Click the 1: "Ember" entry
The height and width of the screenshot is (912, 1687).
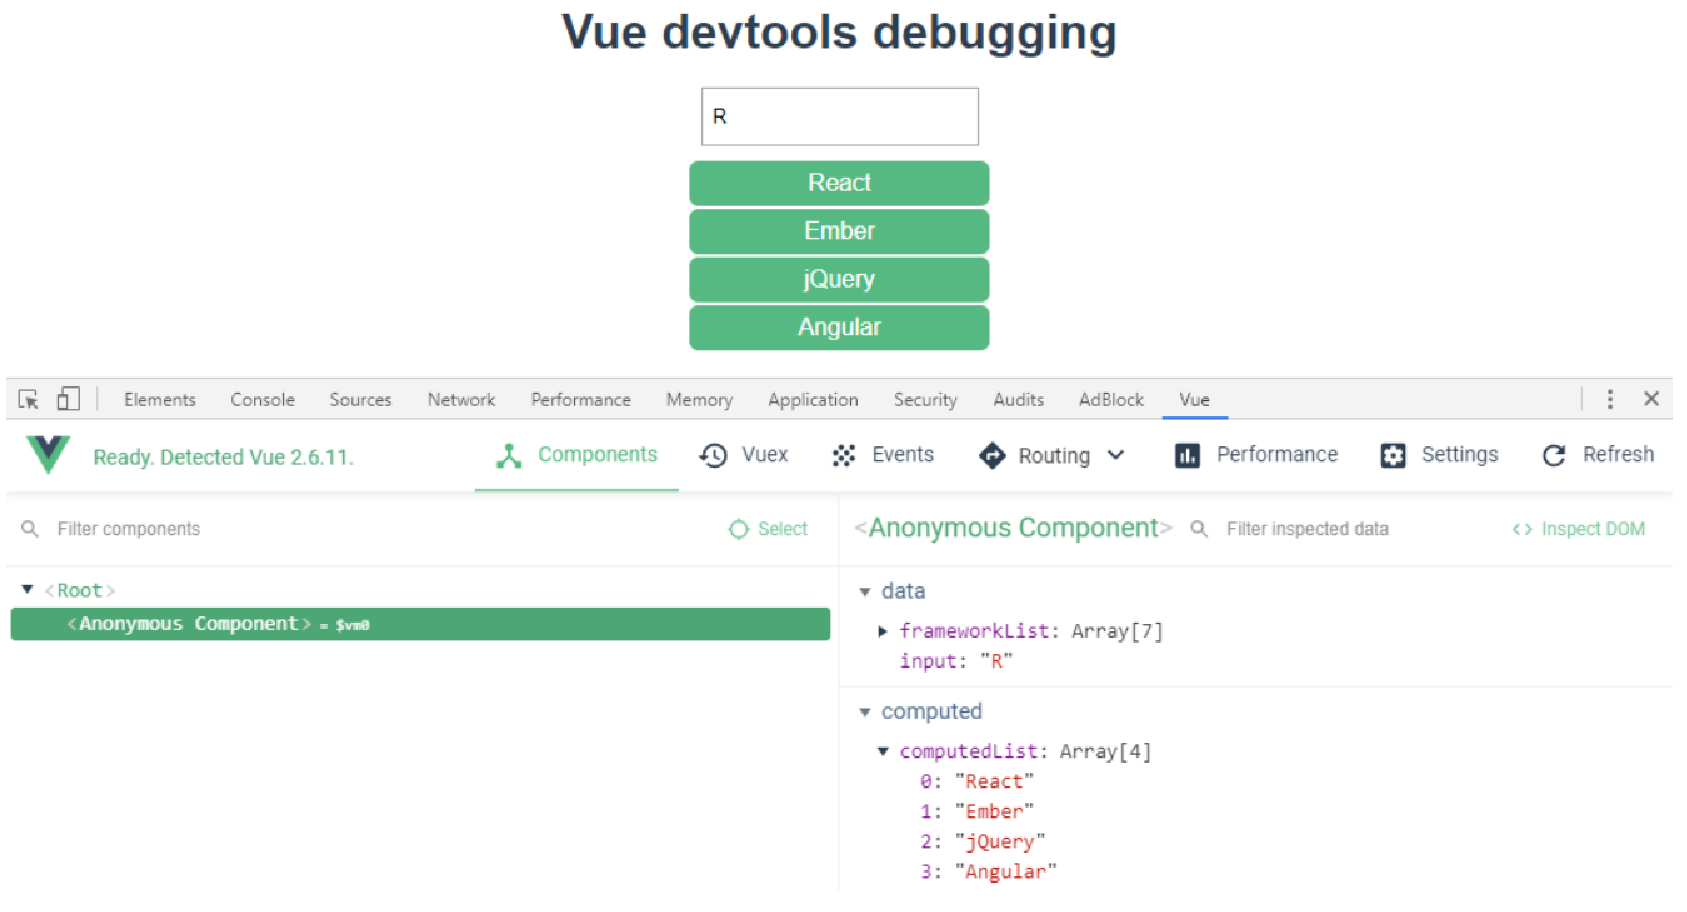pos(977,811)
